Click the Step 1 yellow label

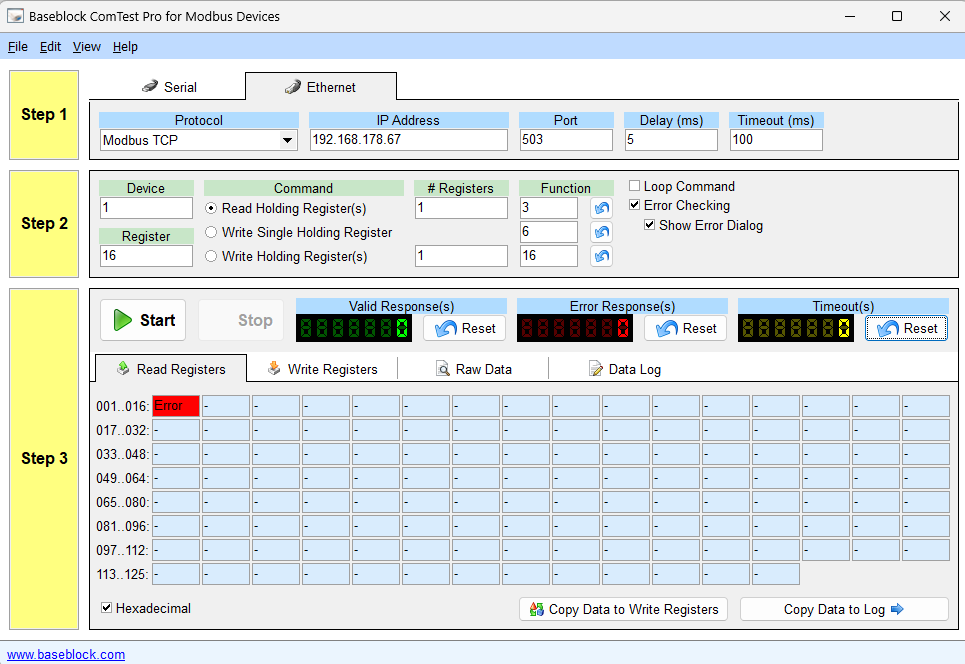click(x=44, y=115)
